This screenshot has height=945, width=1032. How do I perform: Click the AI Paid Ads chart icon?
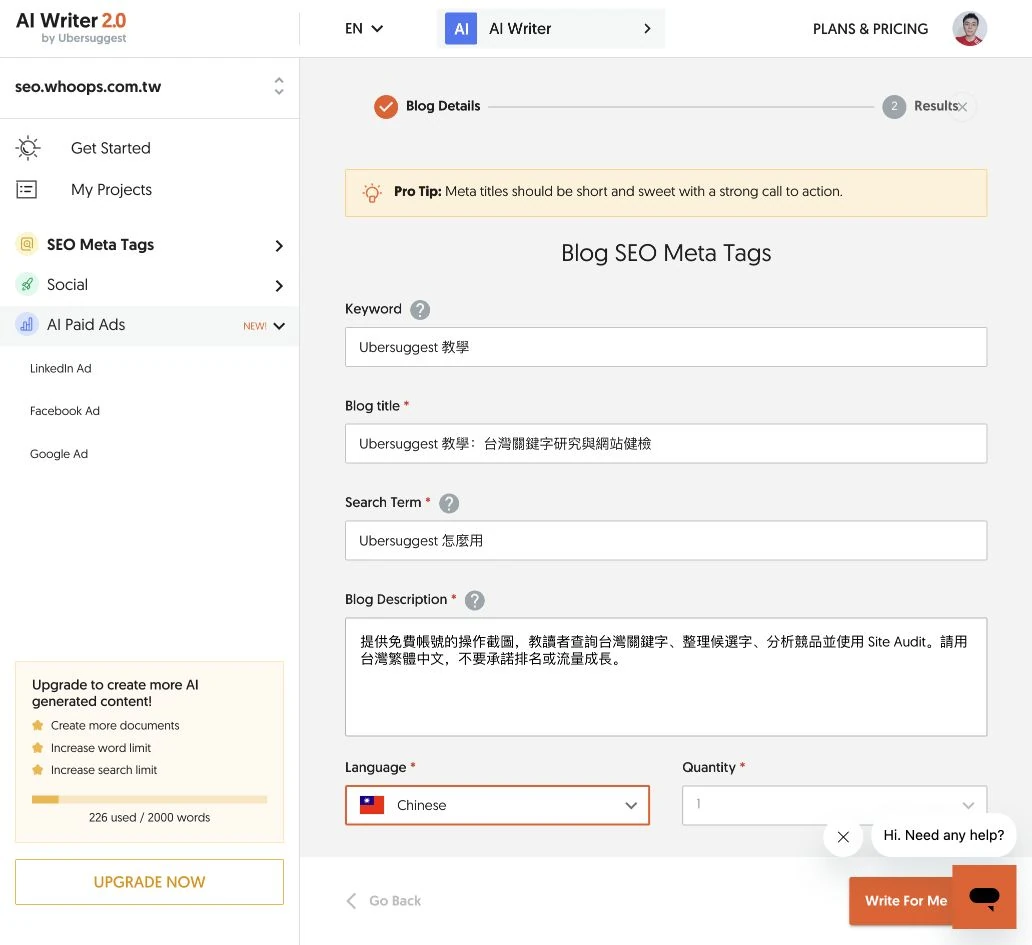pyautogui.click(x=26, y=324)
